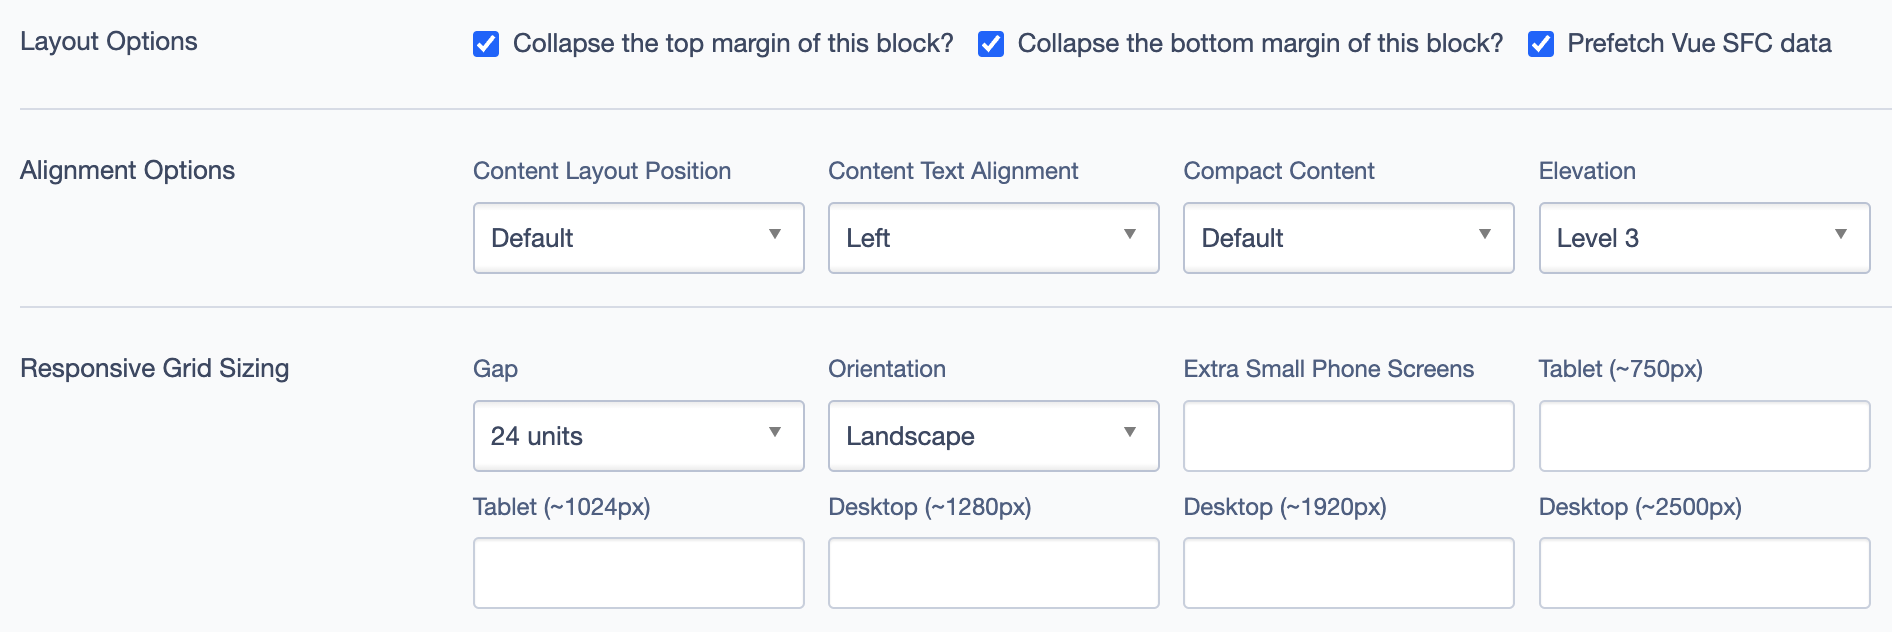Uncheck Collapse the bottom margin checkbox
The image size is (1892, 632).
pyautogui.click(x=991, y=44)
